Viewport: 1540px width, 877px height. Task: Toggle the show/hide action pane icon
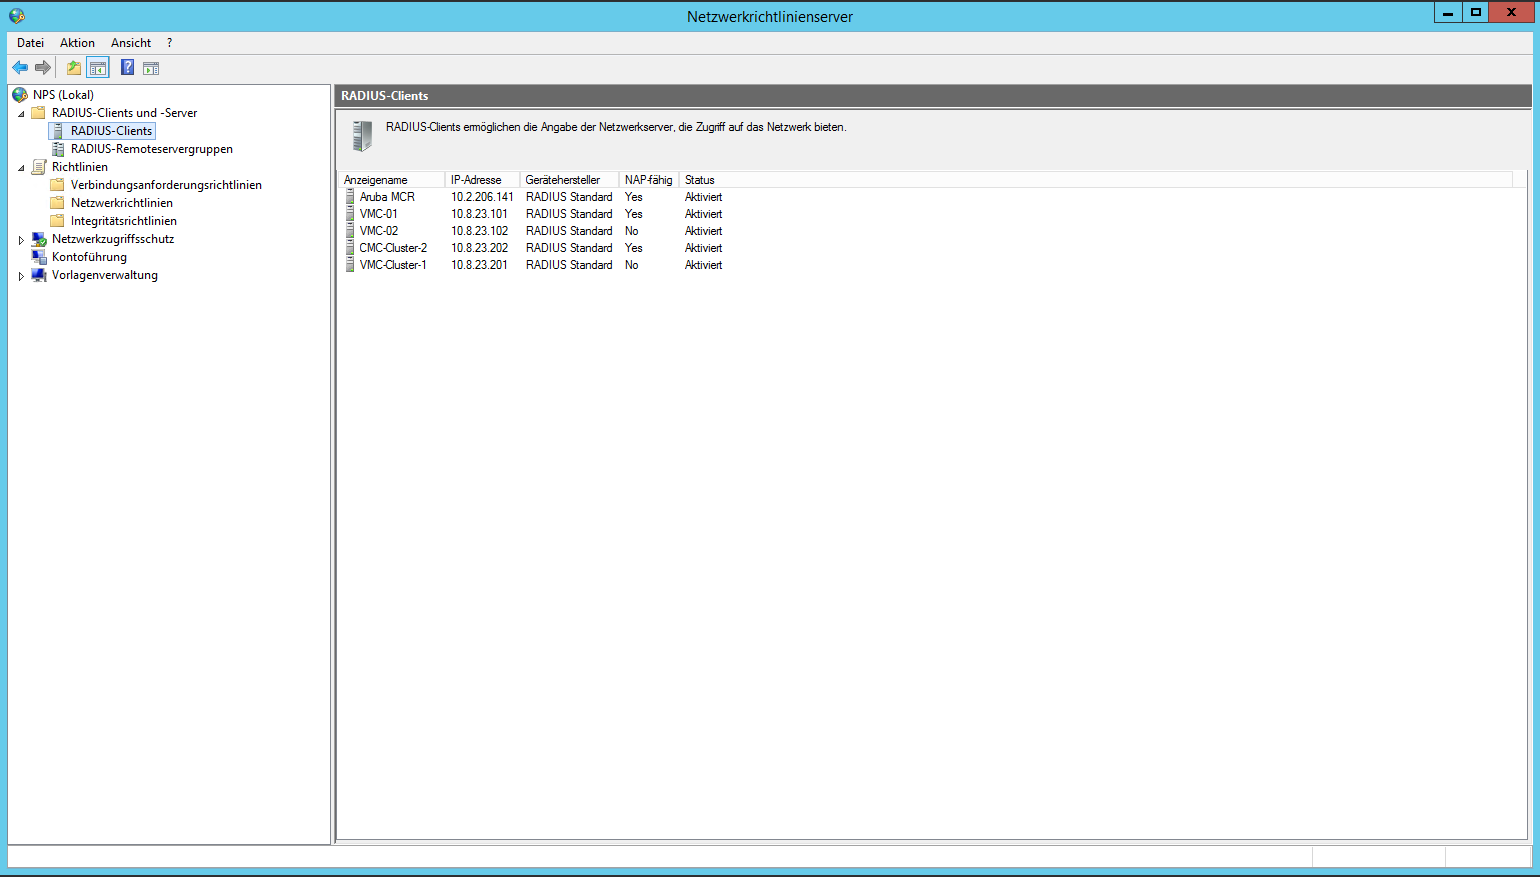click(151, 68)
